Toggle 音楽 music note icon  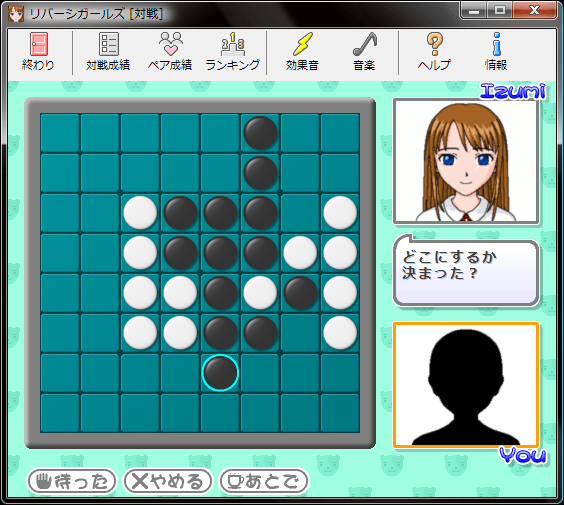click(x=364, y=44)
